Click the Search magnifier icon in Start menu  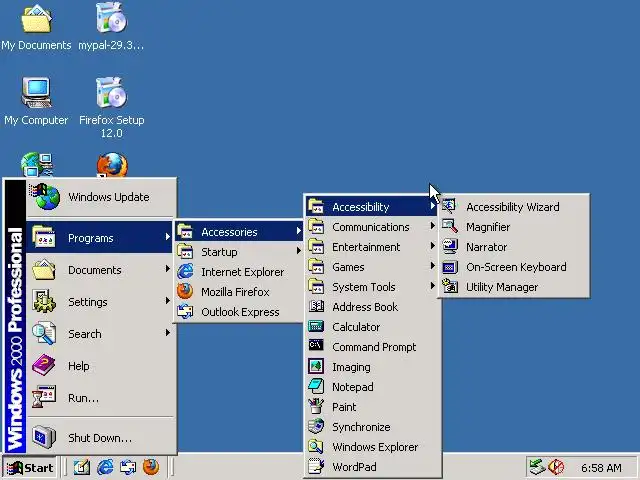click(x=44, y=333)
